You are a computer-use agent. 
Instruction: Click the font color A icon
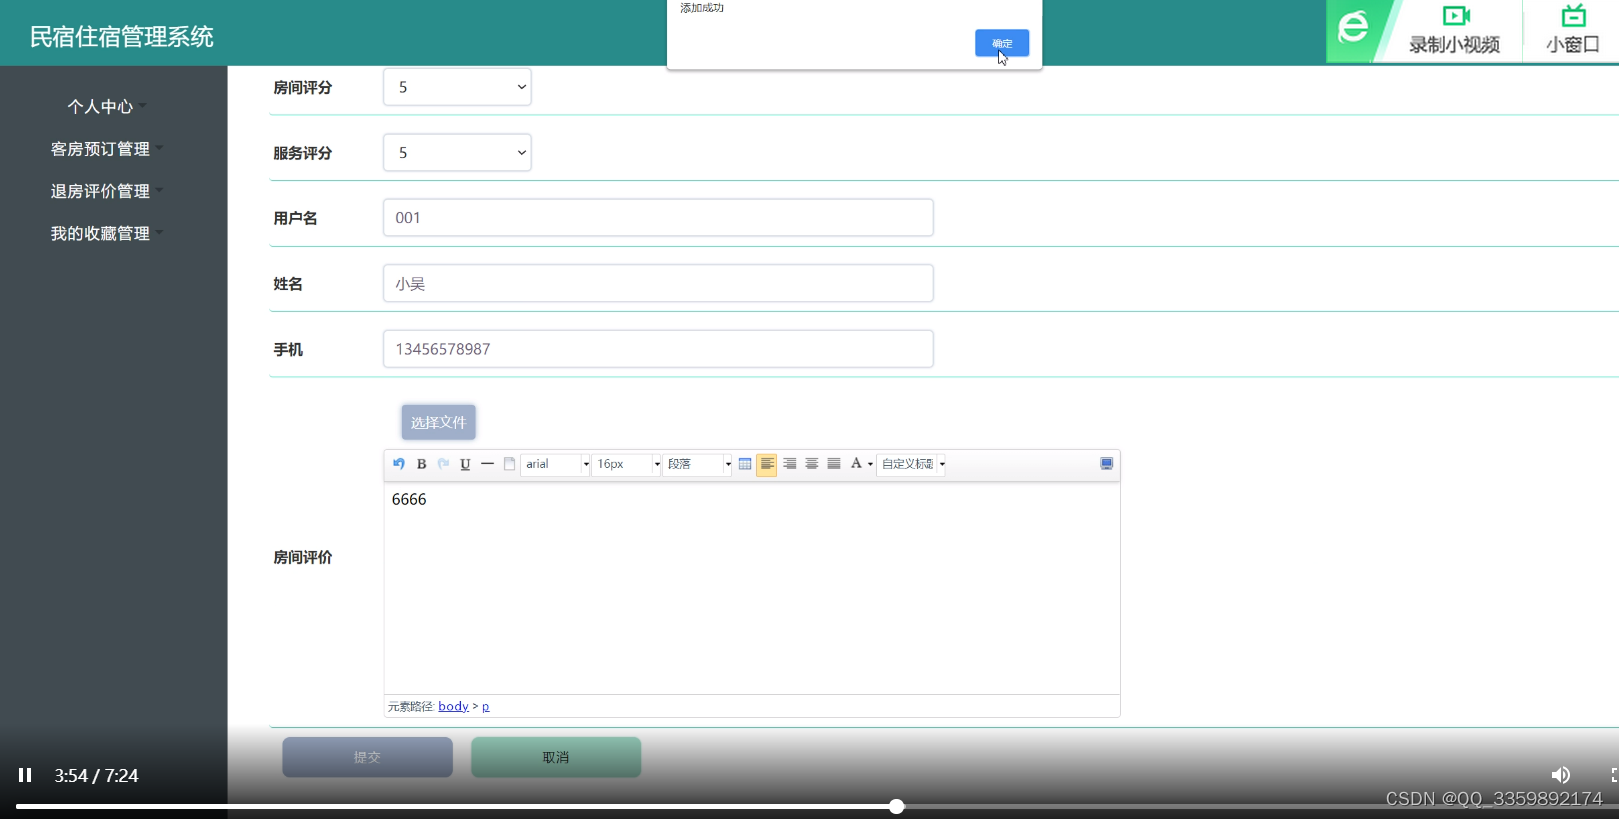coord(856,464)
